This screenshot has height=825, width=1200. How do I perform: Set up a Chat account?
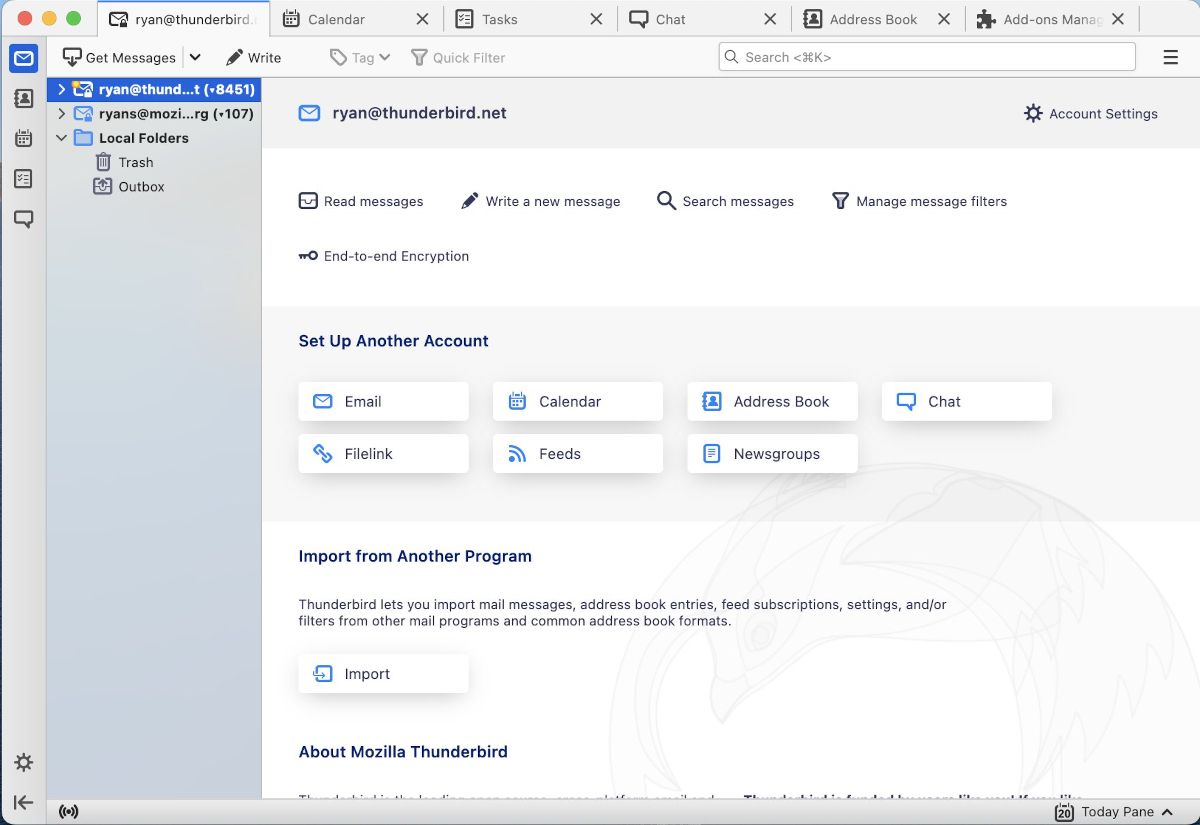click(967, 401)
